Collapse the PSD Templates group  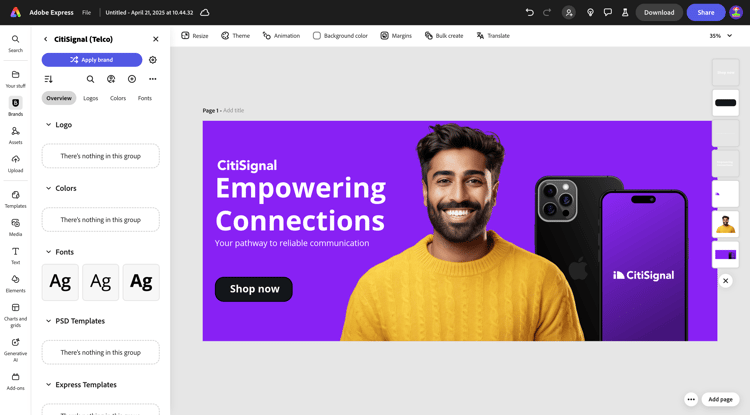pyautogui.click(x=48, y=321)
